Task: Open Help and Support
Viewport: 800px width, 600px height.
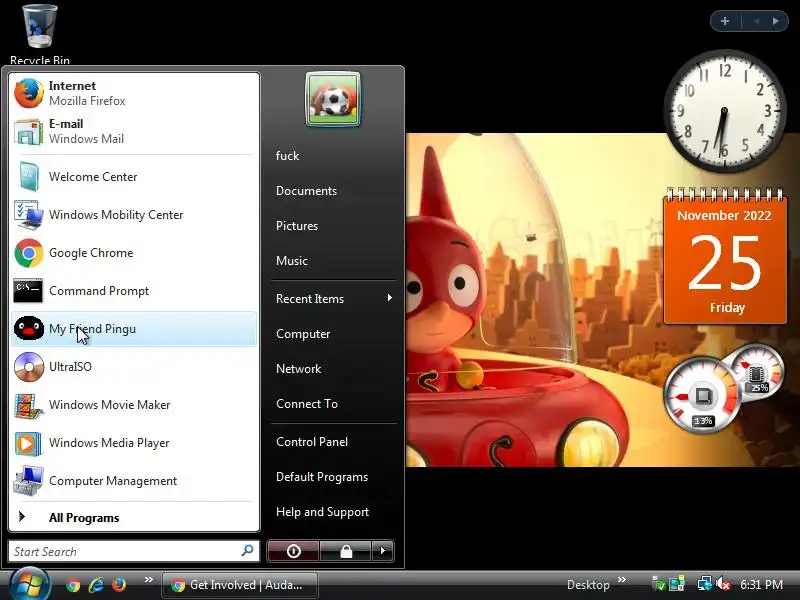Action: (x=334, y=512)
